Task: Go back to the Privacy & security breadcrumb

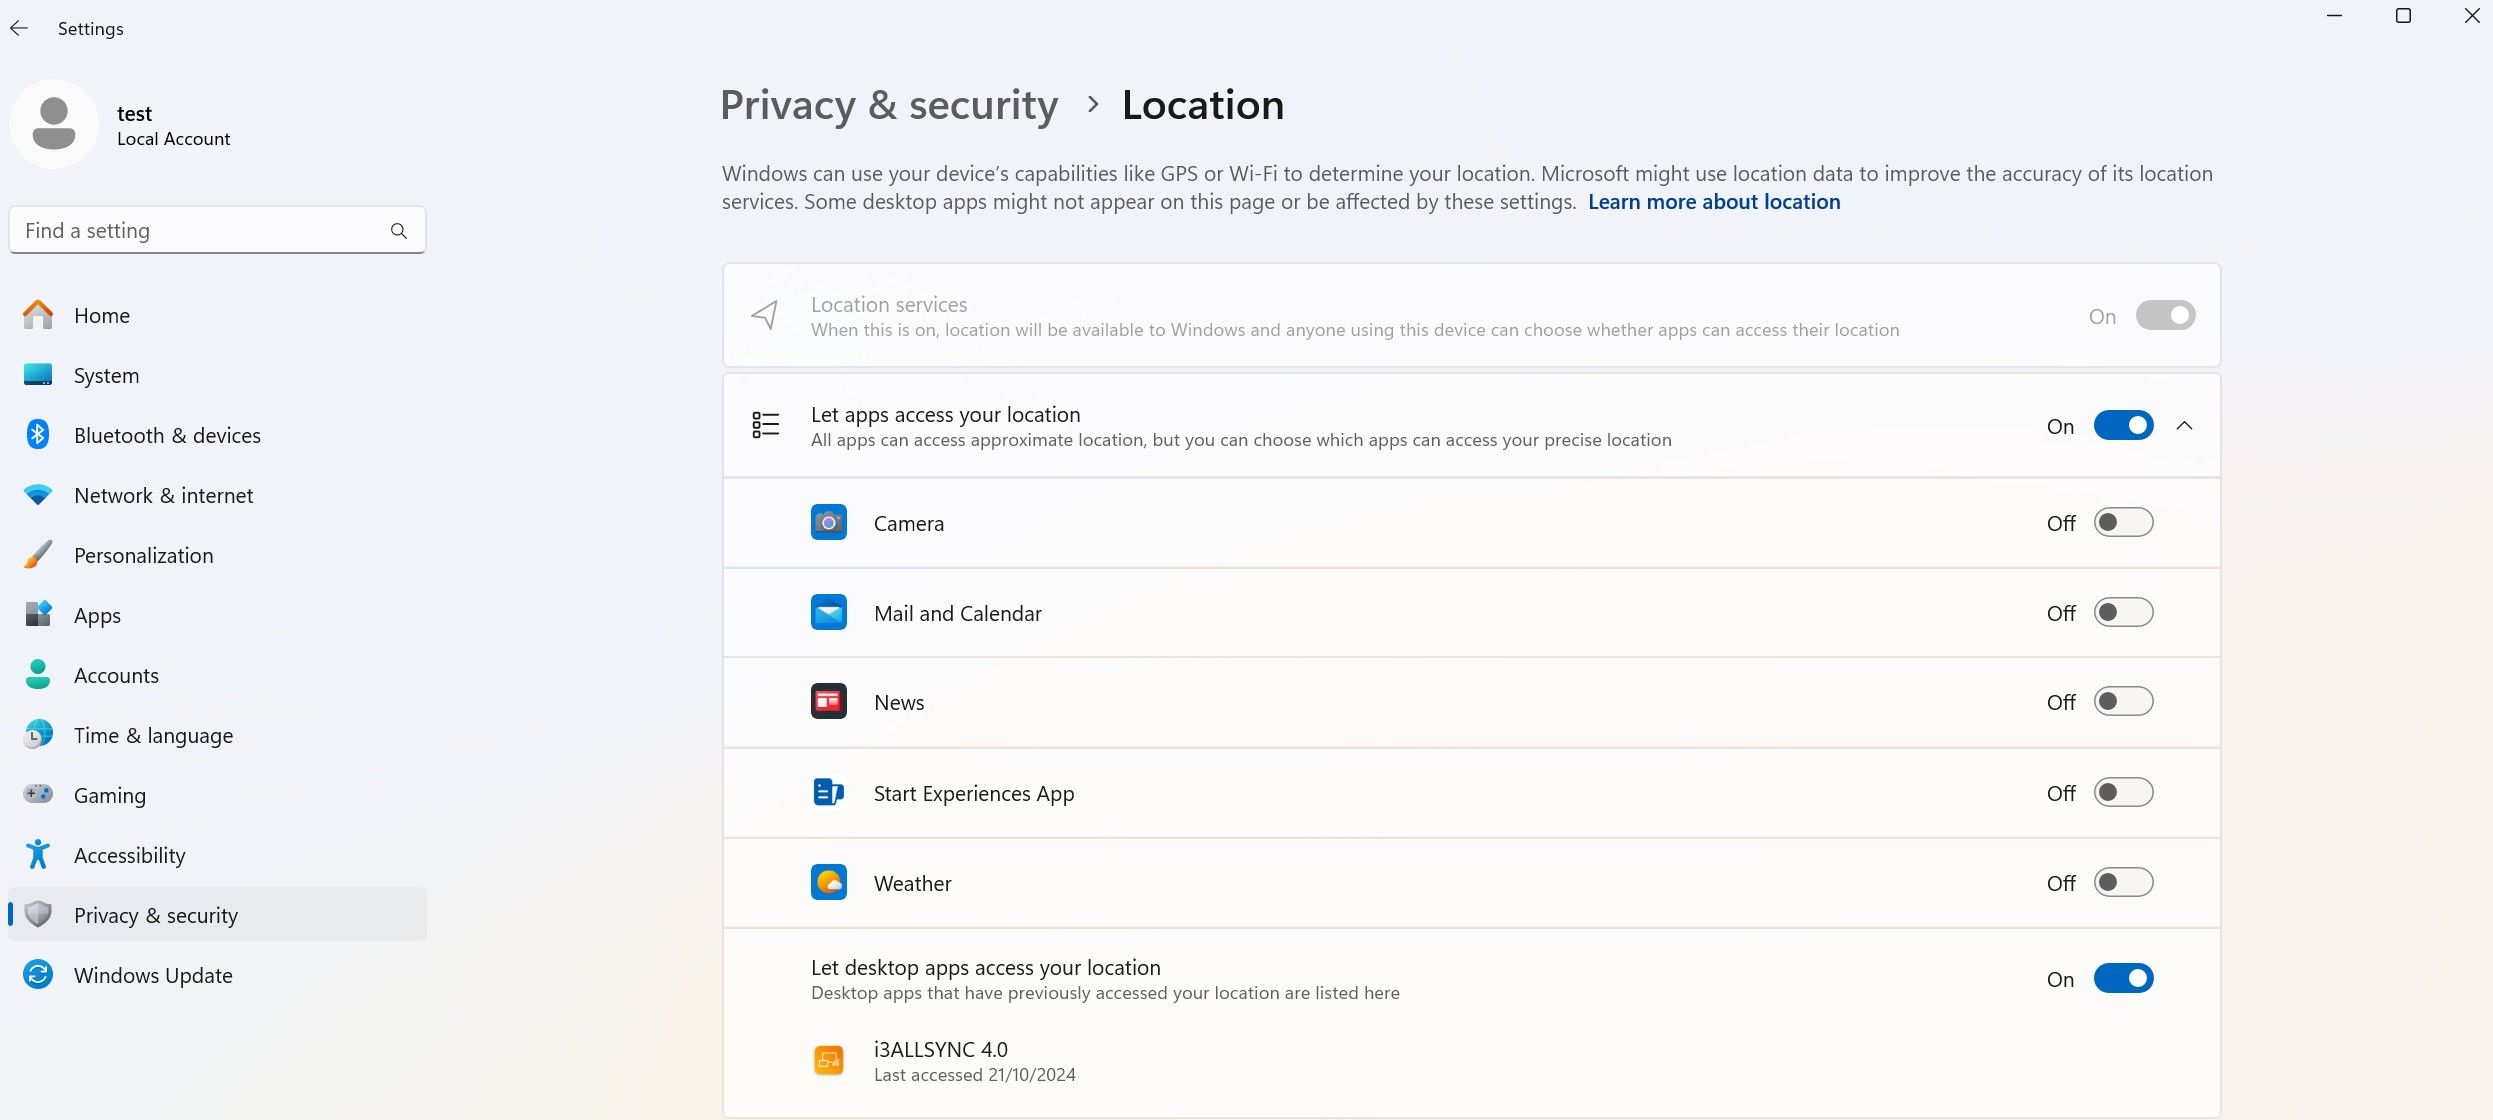Action: (888, 106)
